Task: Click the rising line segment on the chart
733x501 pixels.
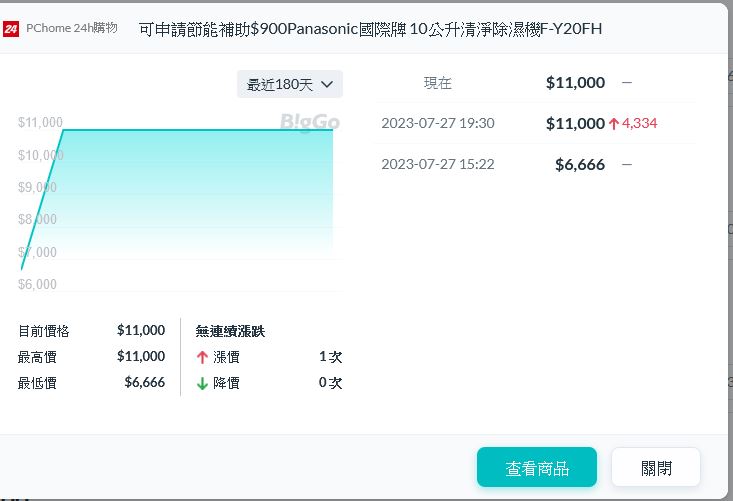Action: click(x=42, y=200)
